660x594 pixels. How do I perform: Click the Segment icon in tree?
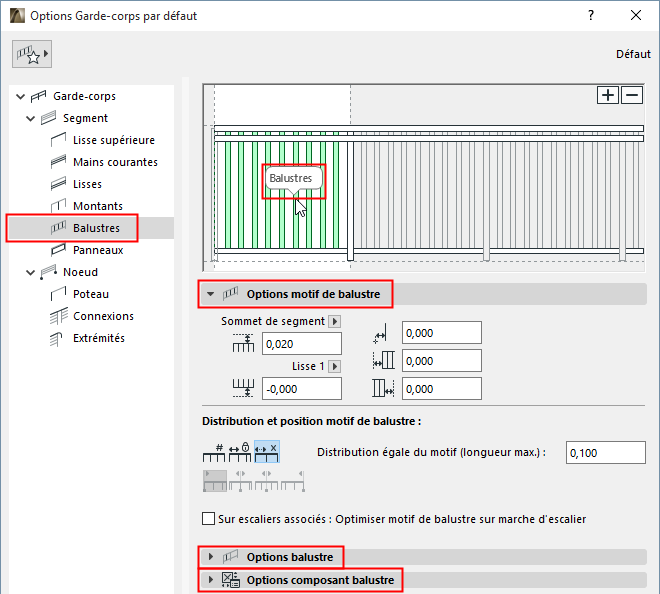click(48, 118)
